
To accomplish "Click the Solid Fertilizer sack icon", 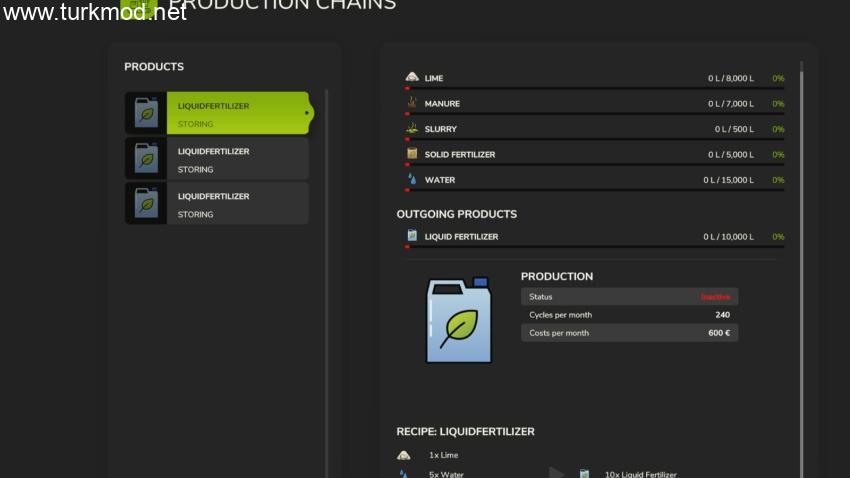I will point(412,153).
